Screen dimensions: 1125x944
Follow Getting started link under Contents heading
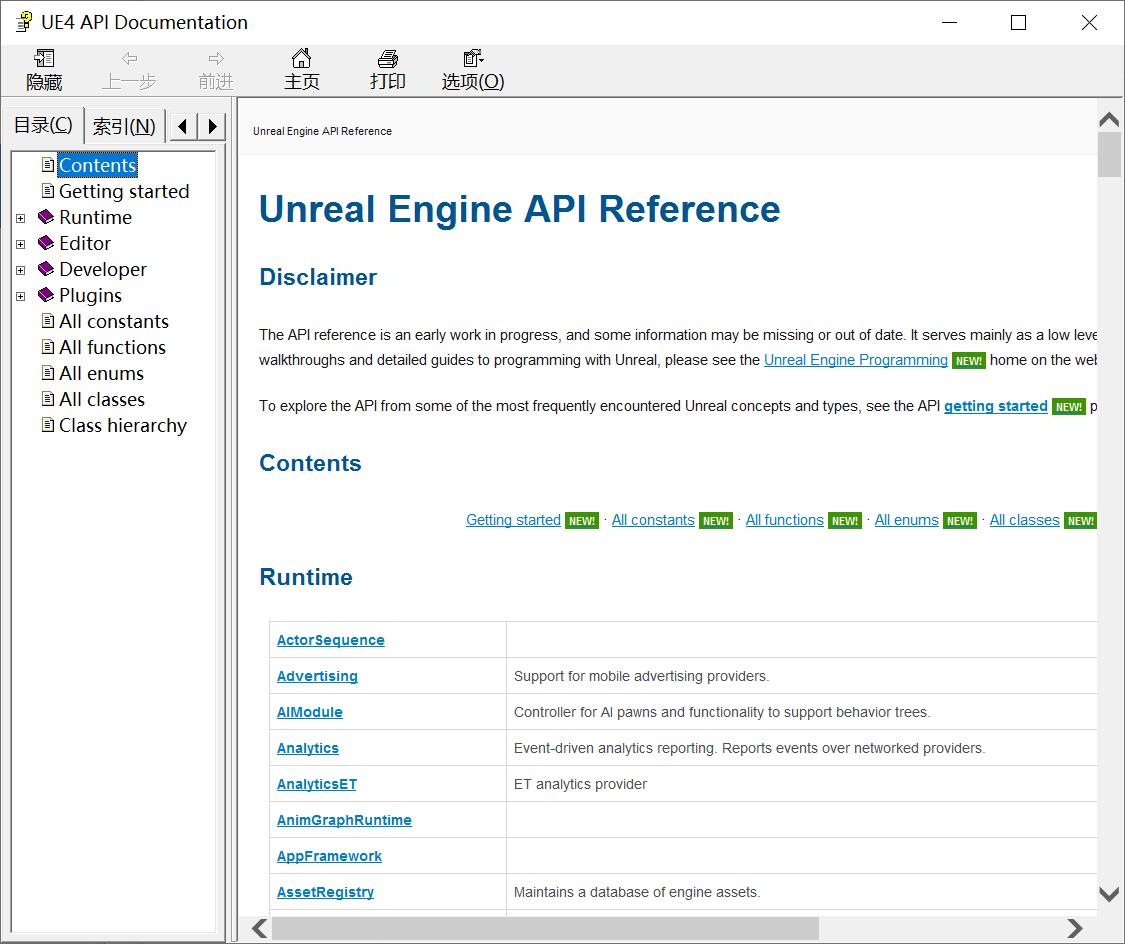[x=513, y=520]
